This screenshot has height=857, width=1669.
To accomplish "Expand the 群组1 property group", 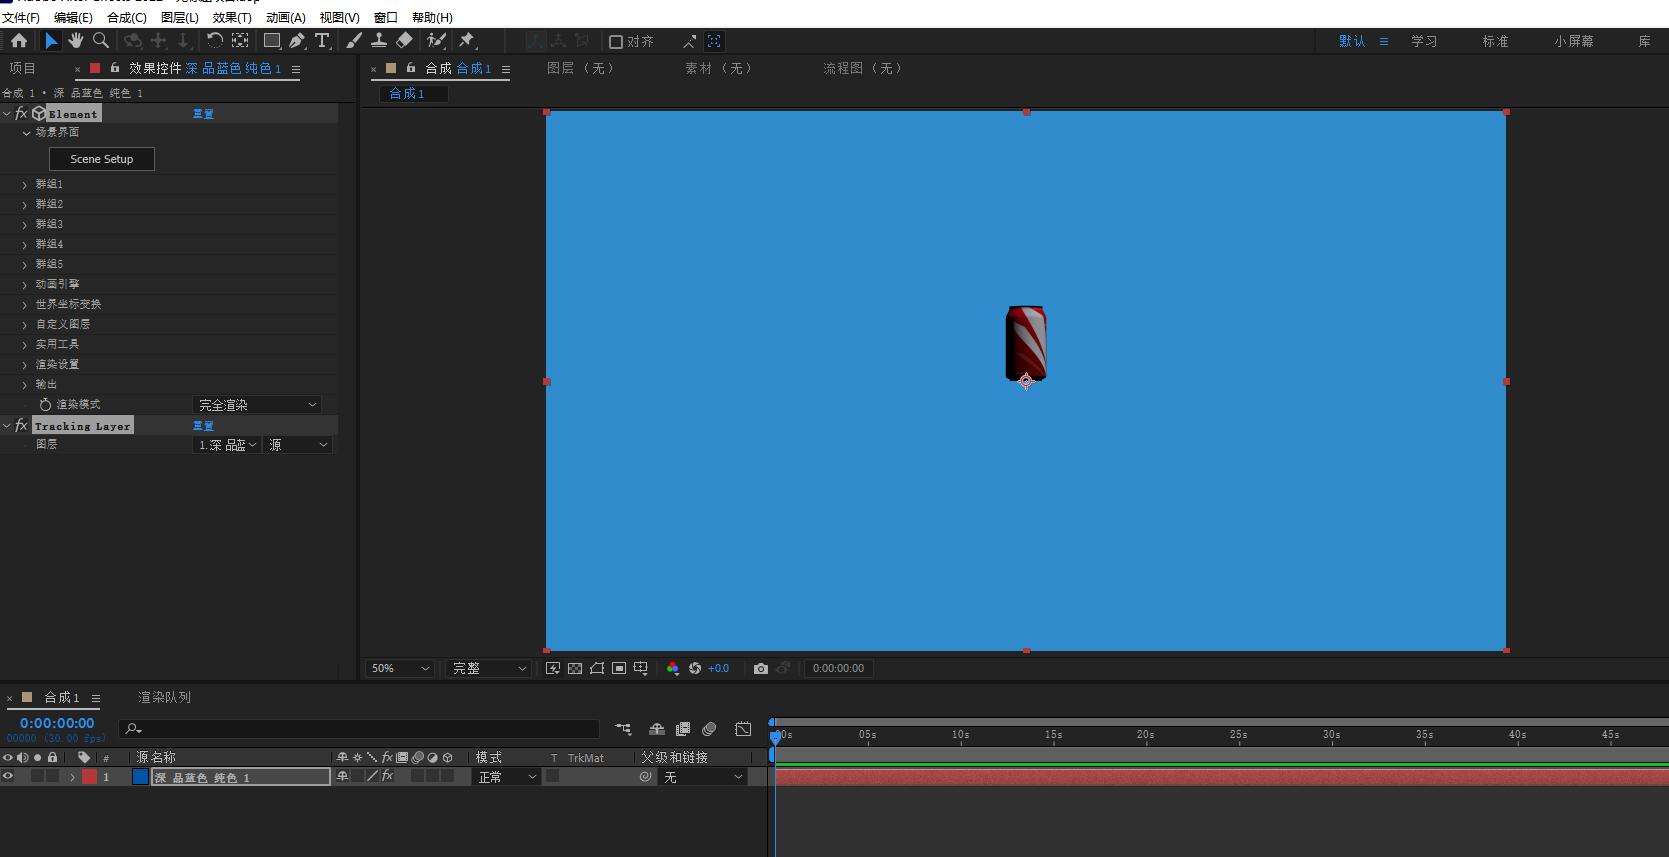I will [x=25, y=184].
